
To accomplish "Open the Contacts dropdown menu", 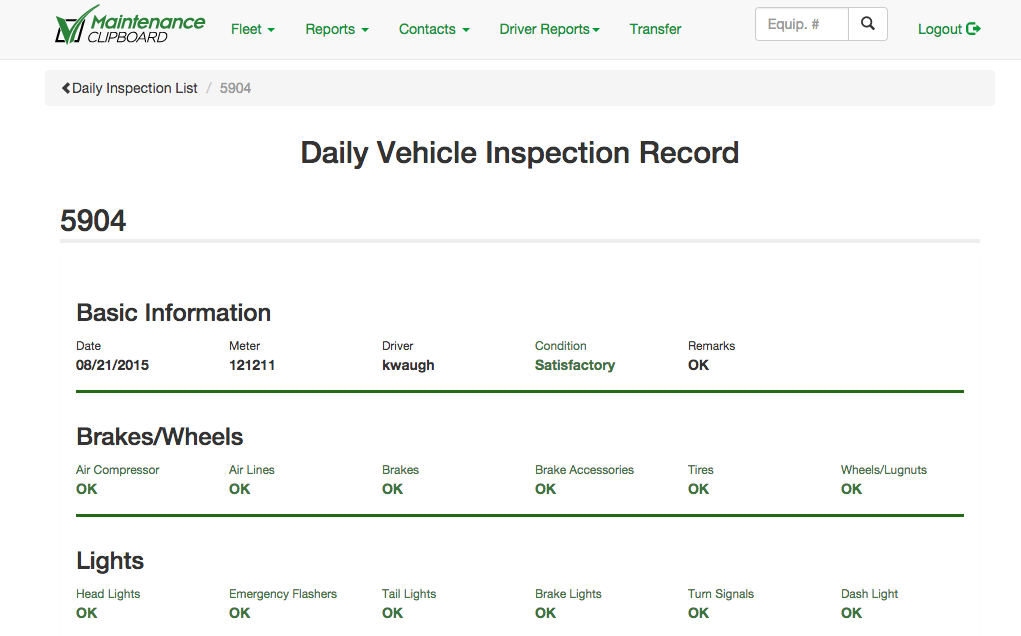I will tap(434, 29).
